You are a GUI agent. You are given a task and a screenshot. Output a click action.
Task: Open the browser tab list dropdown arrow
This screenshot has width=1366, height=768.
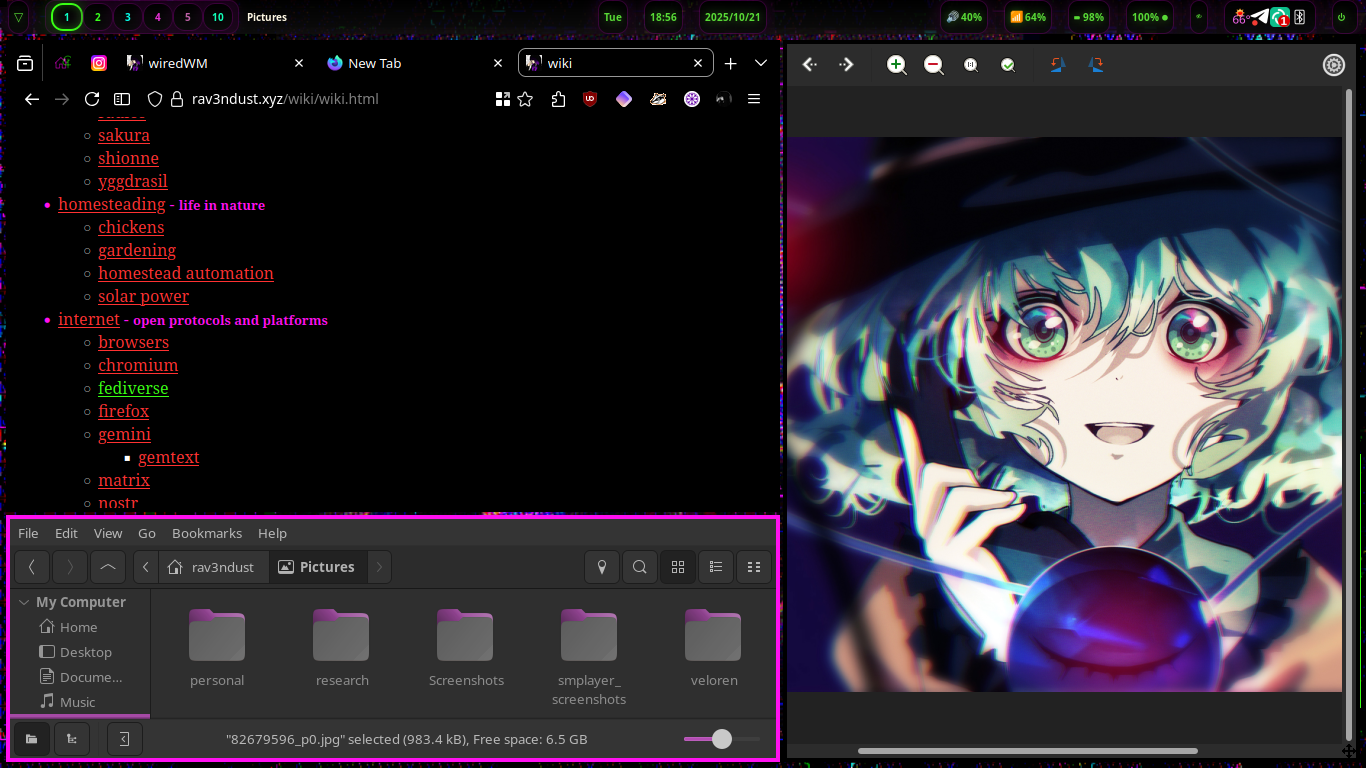click(x=761, y=63)
